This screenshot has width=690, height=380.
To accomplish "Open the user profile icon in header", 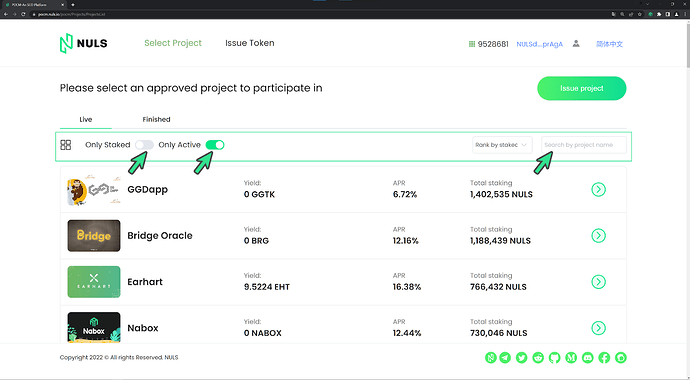I will [x=576, y=44].
